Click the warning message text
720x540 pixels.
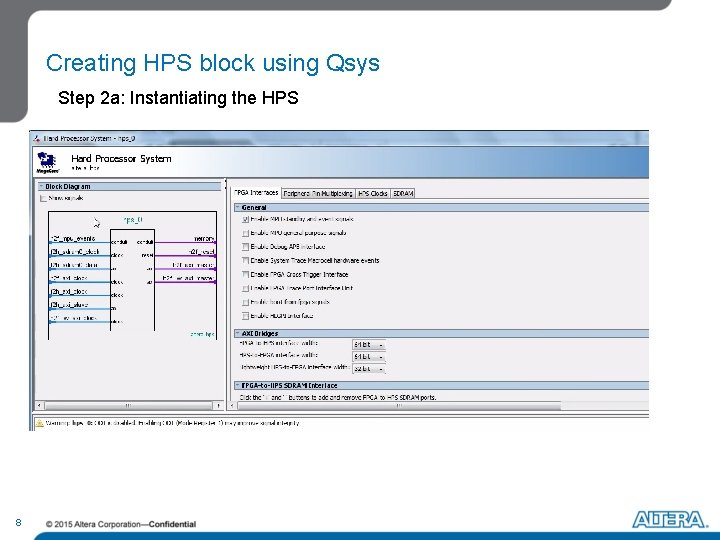click(x=173, y=423)
